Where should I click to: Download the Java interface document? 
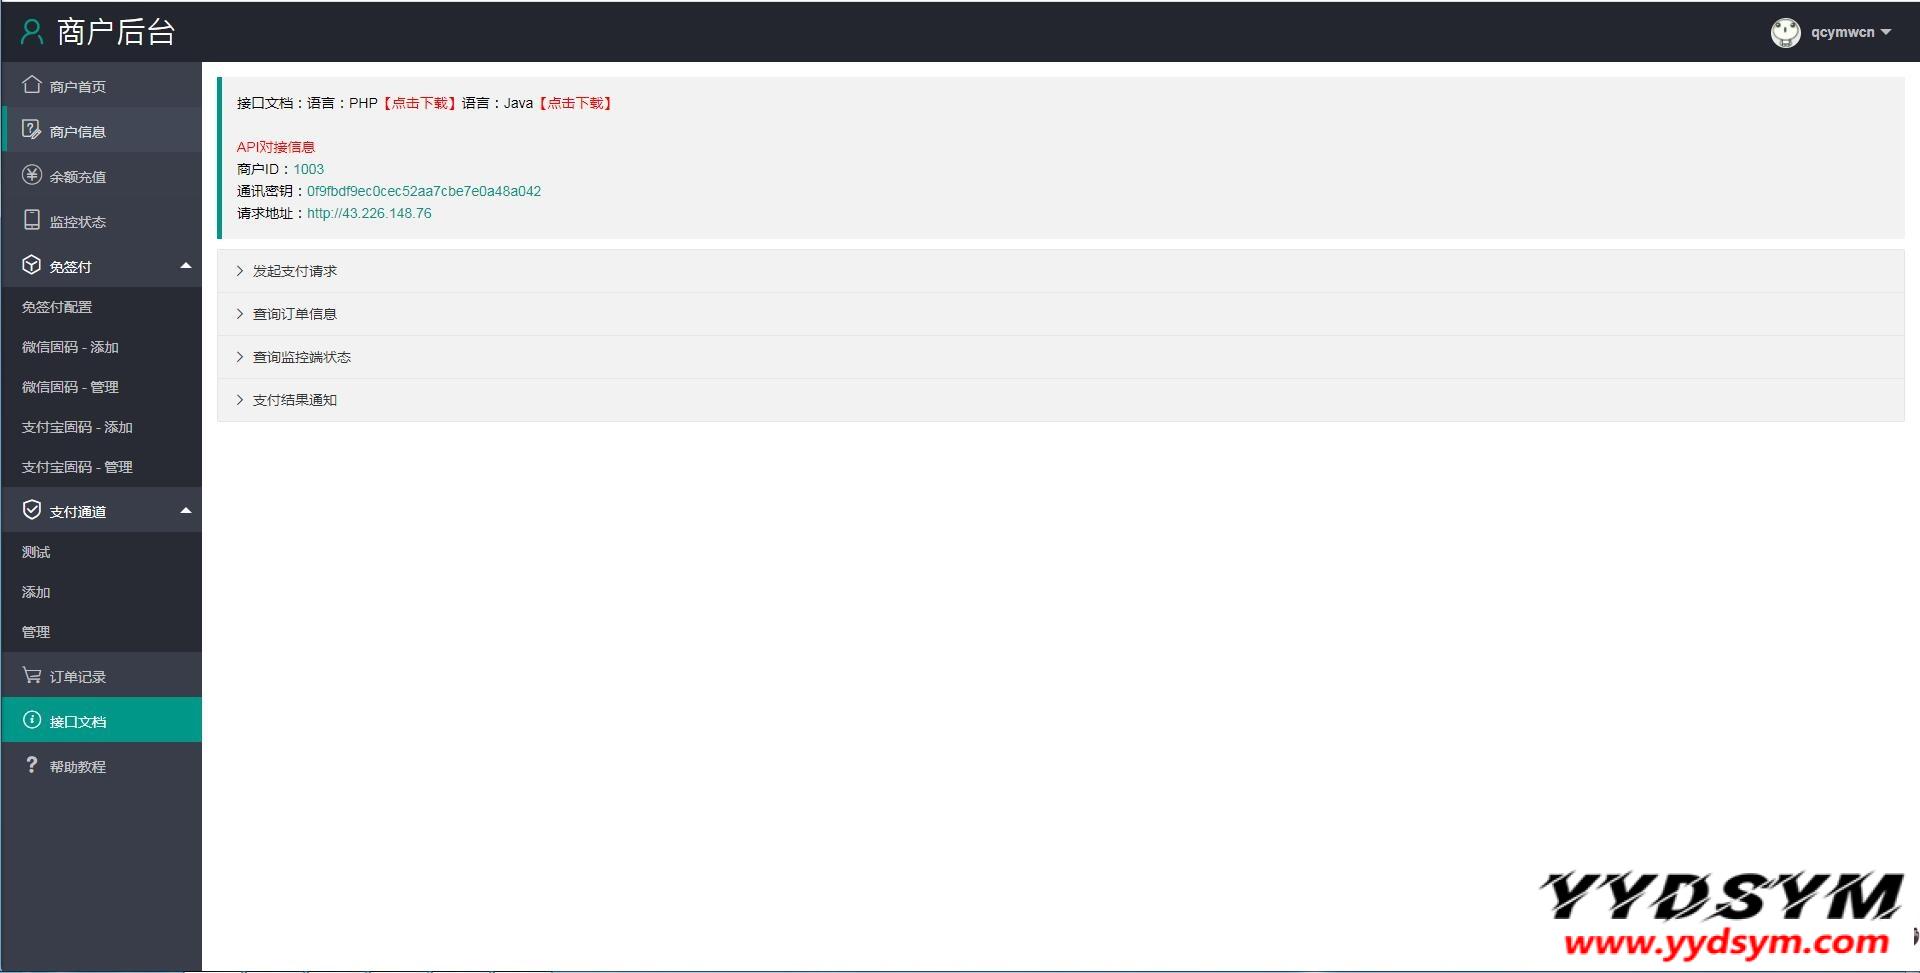point(575,103)
